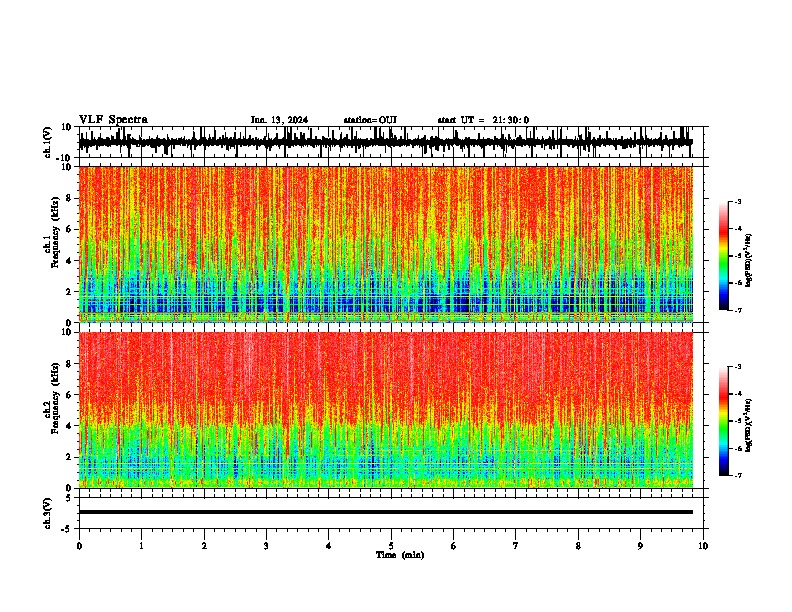Click the '6' kHz tick on ch.2 spectrogram
This screenshot has height=612, width=792.
point(70,395)
